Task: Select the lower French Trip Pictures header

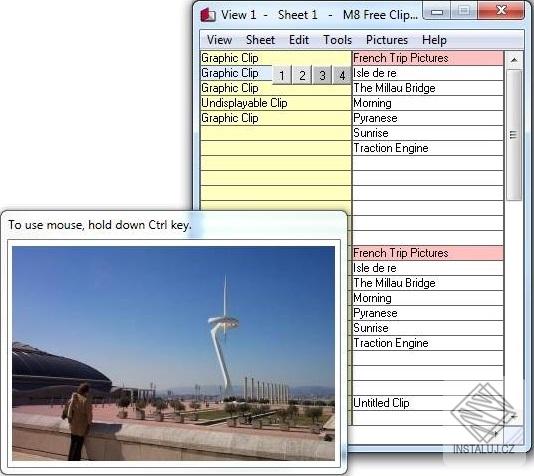Action: coord(428,253)
